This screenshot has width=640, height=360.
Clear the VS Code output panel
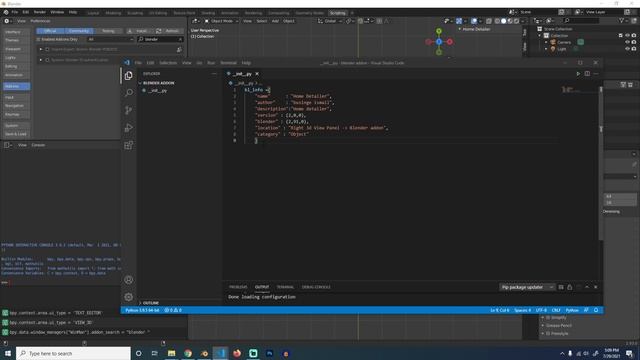point(561,287)
